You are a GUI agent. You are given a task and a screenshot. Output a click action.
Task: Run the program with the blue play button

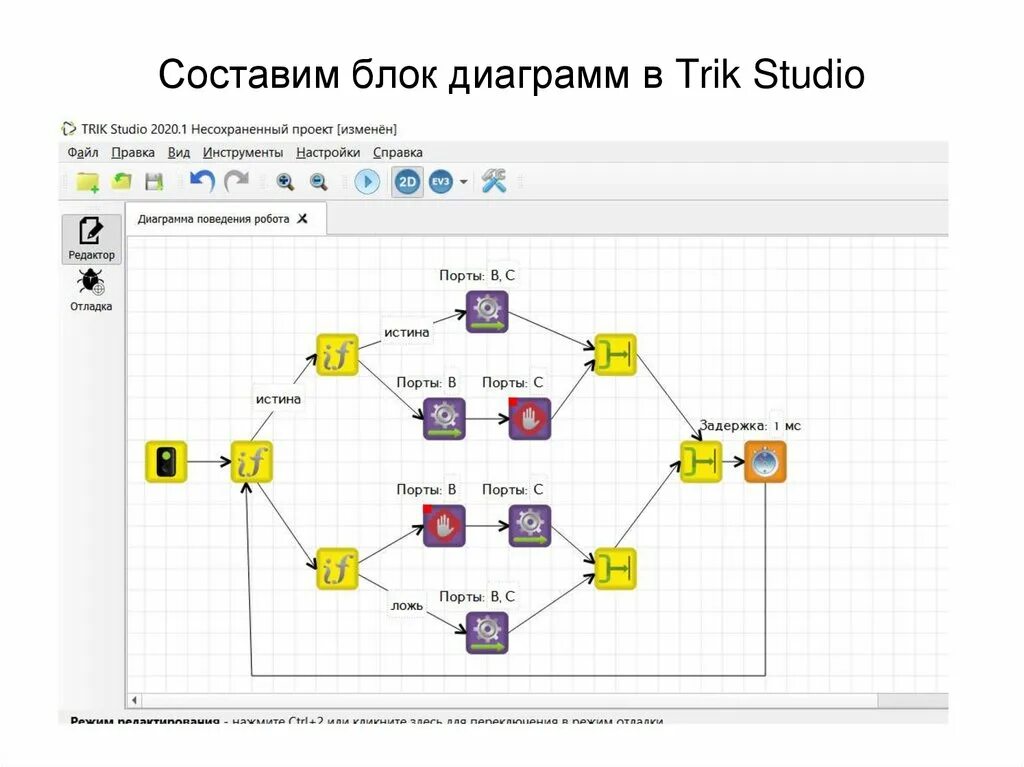367,181
